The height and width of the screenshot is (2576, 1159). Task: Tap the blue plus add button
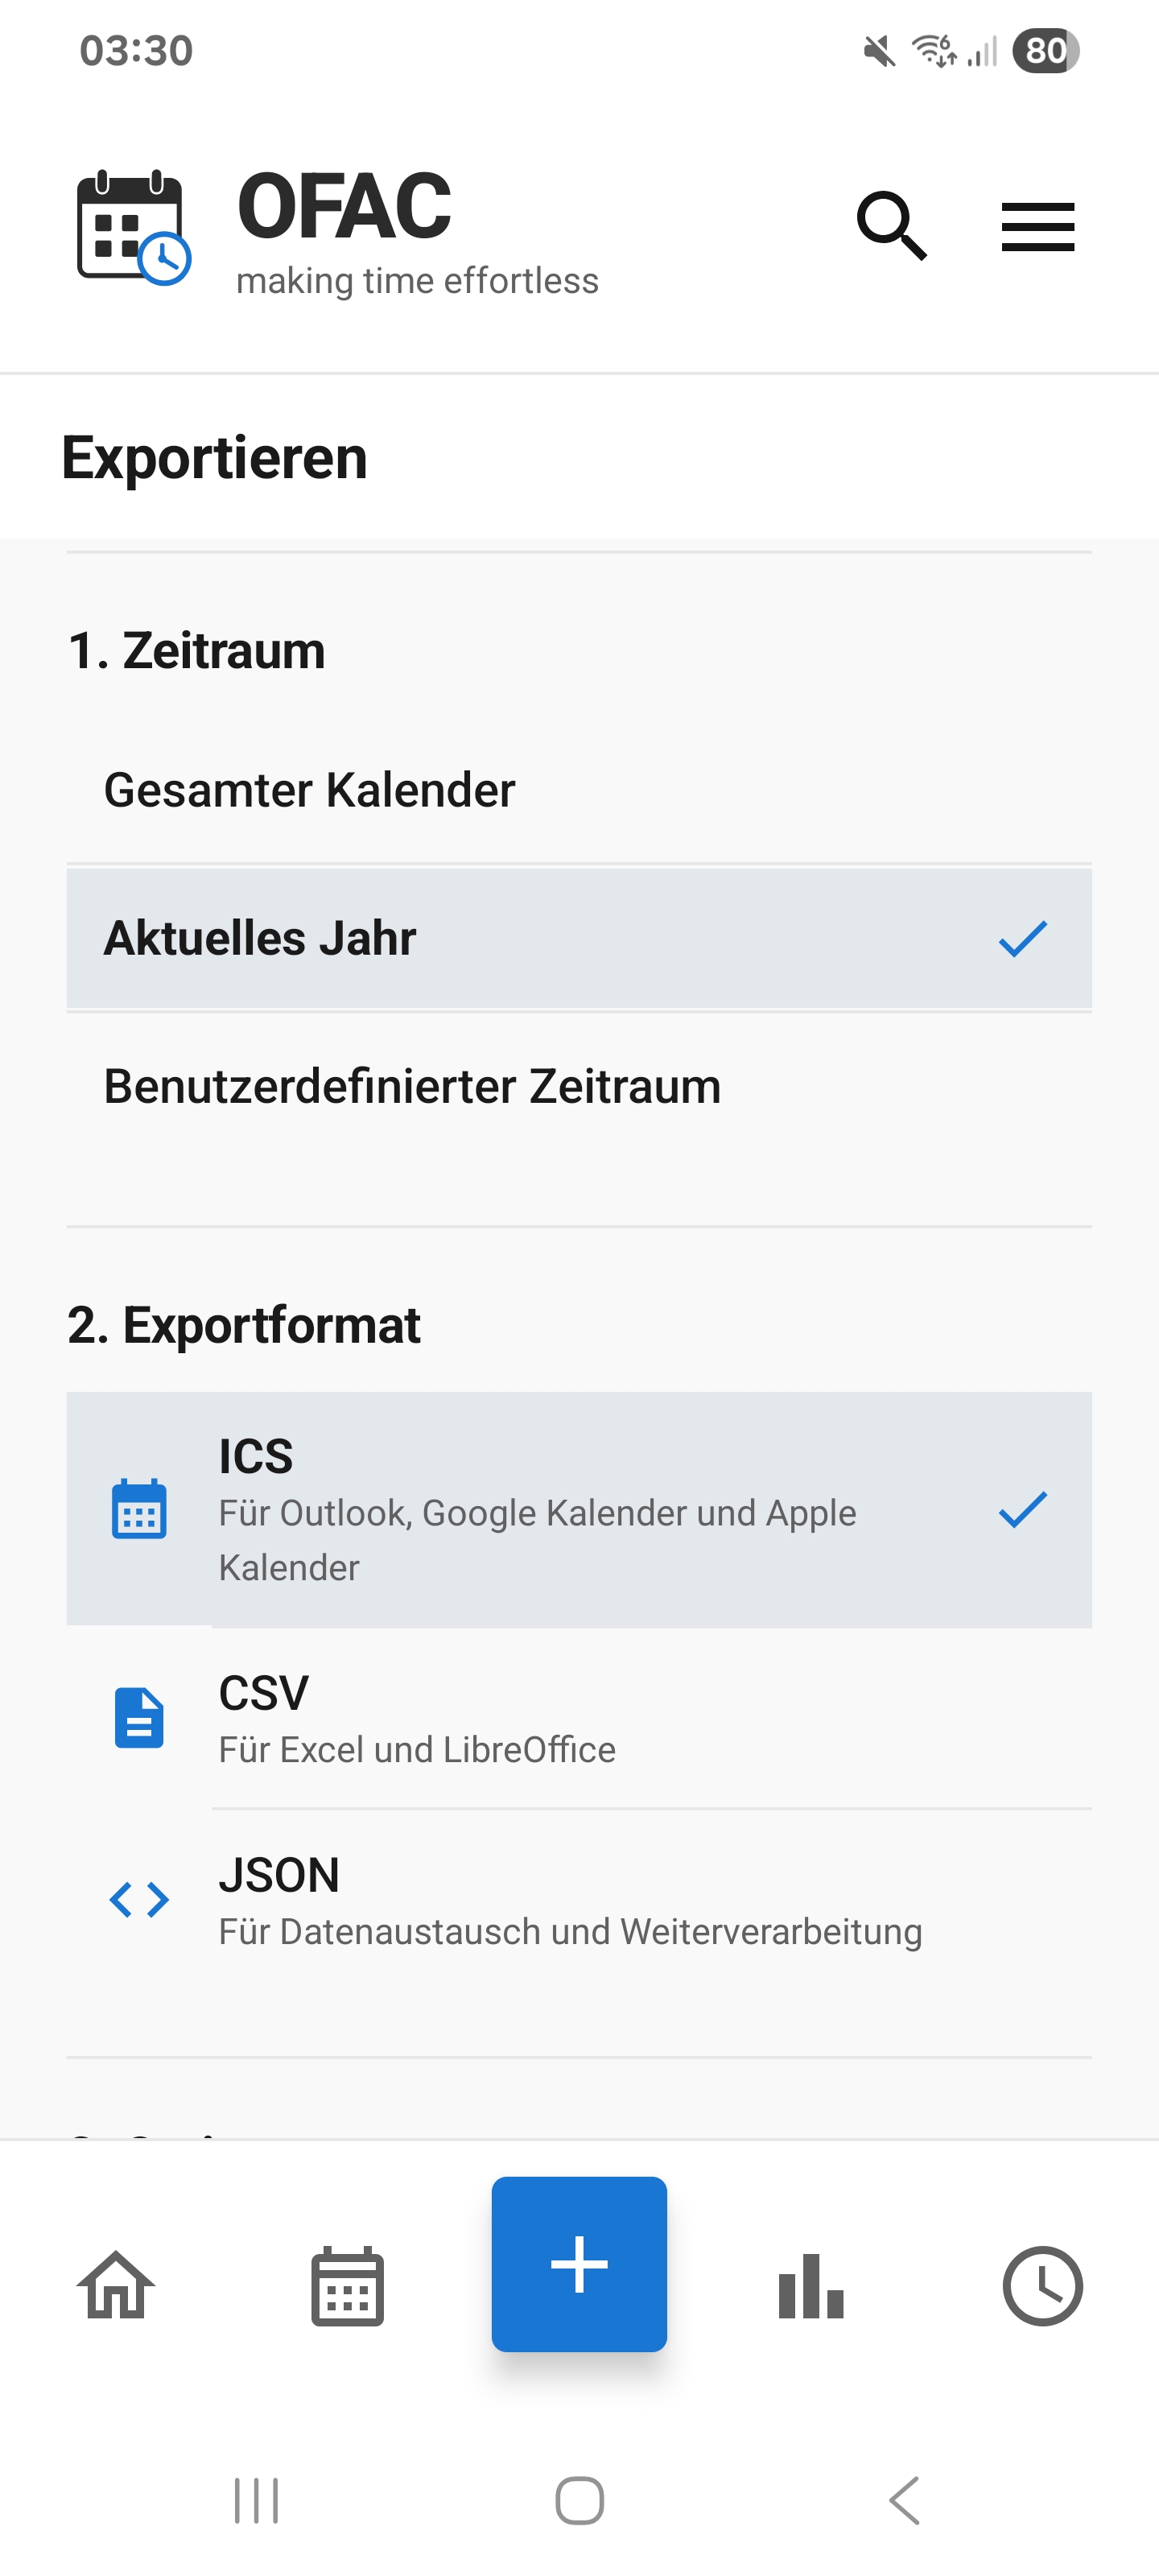[579, 2263]
